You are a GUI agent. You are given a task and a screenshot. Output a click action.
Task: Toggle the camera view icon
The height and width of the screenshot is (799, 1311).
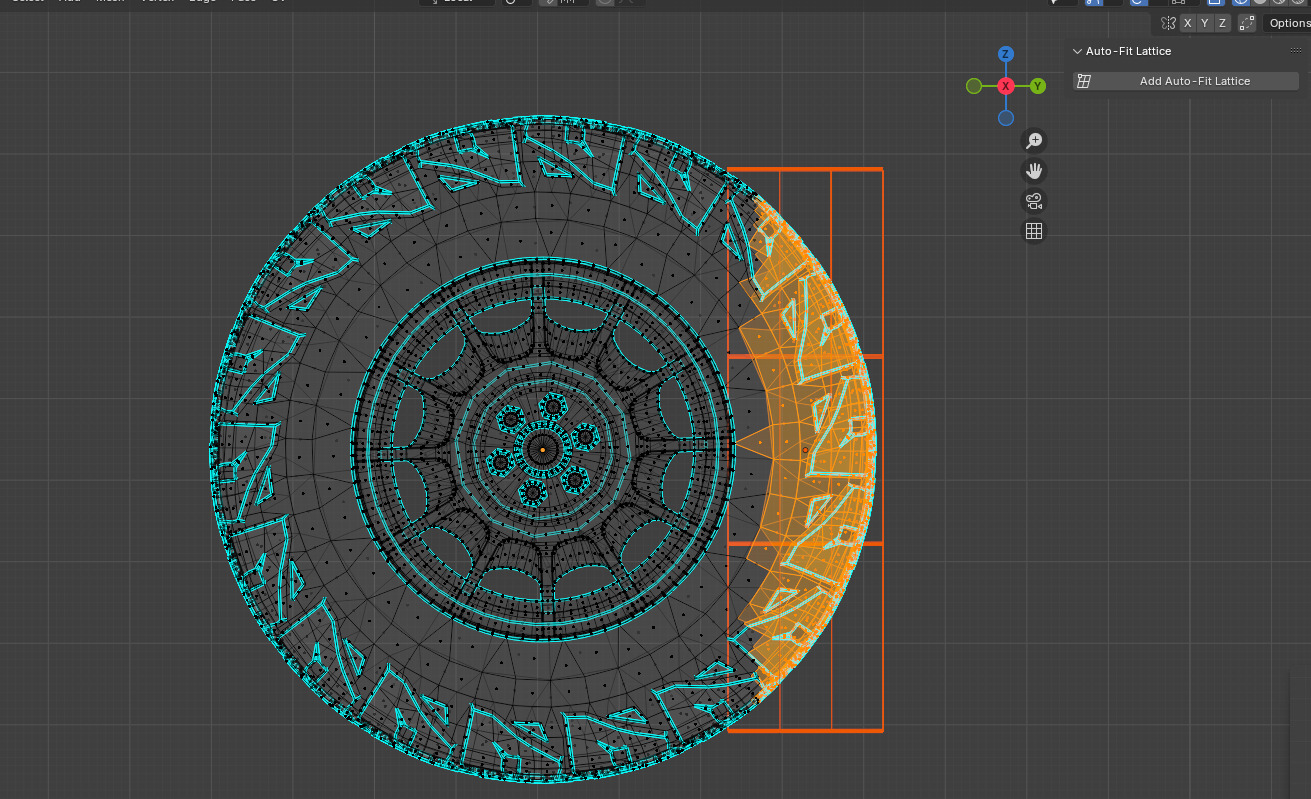tap(1034, 201)
